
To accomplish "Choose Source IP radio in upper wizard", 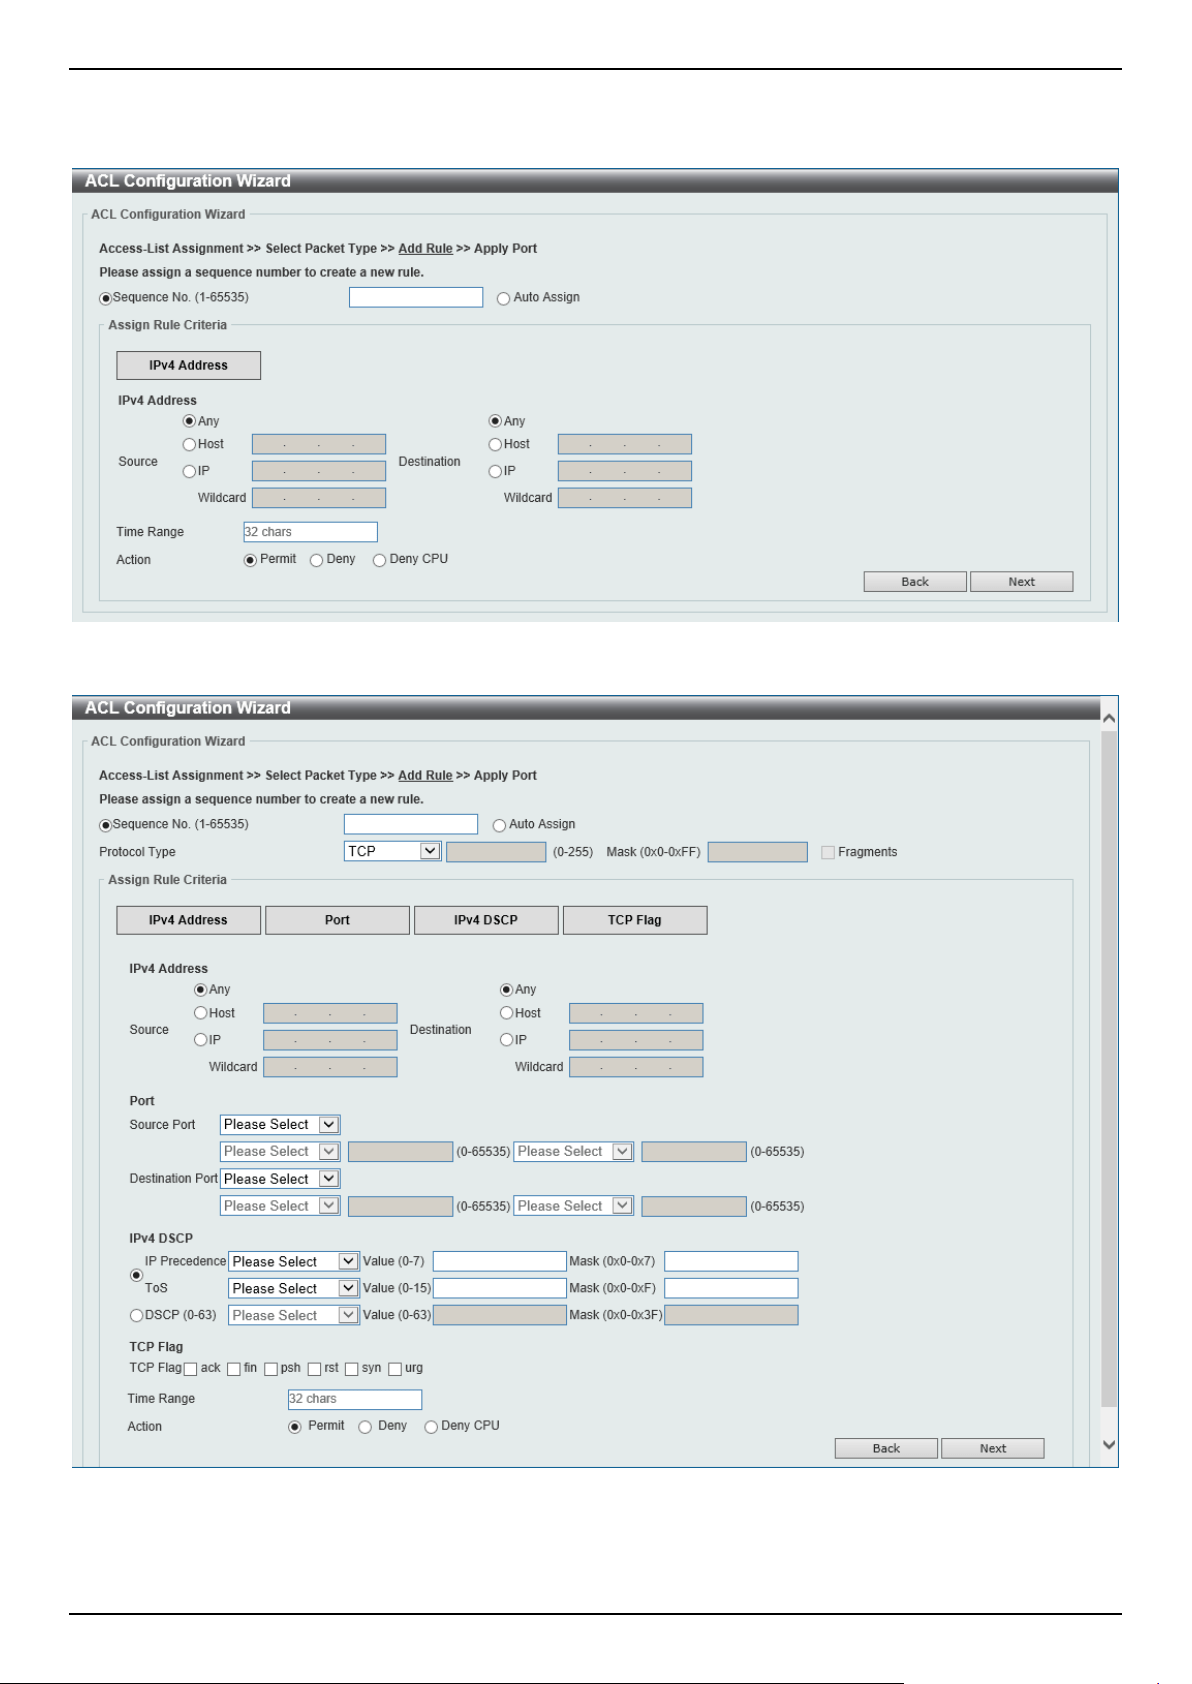I will pos(189,471).
